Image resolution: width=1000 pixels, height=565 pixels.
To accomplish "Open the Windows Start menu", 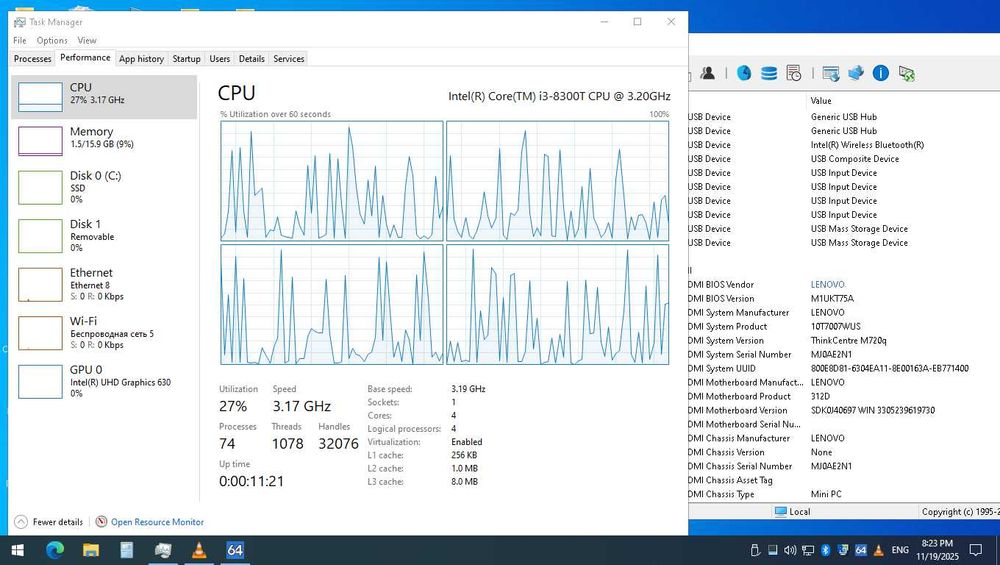I will [x=18, y=550].
